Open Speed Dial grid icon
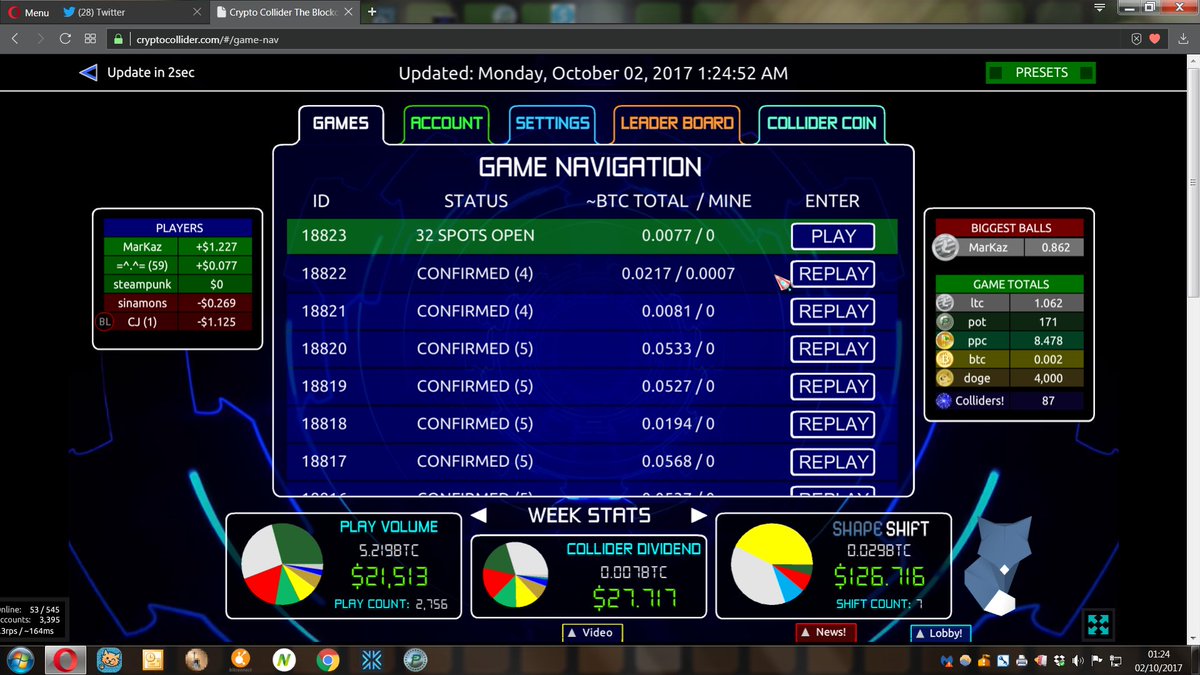The width and height of the screenshot is (1200, 675). [90, 39]
